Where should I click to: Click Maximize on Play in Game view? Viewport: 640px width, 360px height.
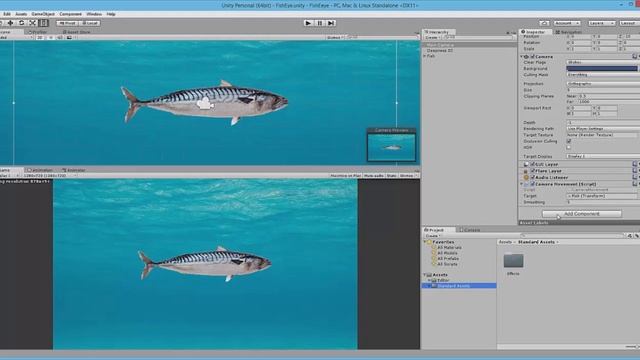click(x=346, y=176)
